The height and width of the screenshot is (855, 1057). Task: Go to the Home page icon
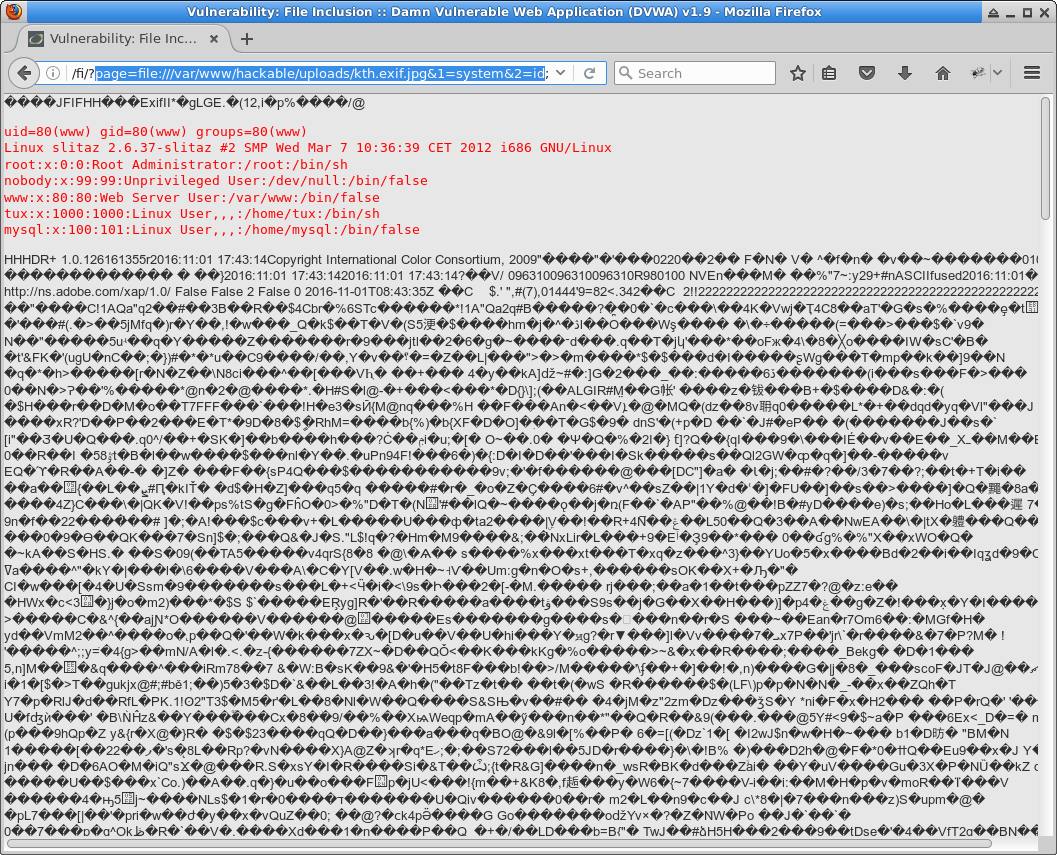tap(942, 73)
